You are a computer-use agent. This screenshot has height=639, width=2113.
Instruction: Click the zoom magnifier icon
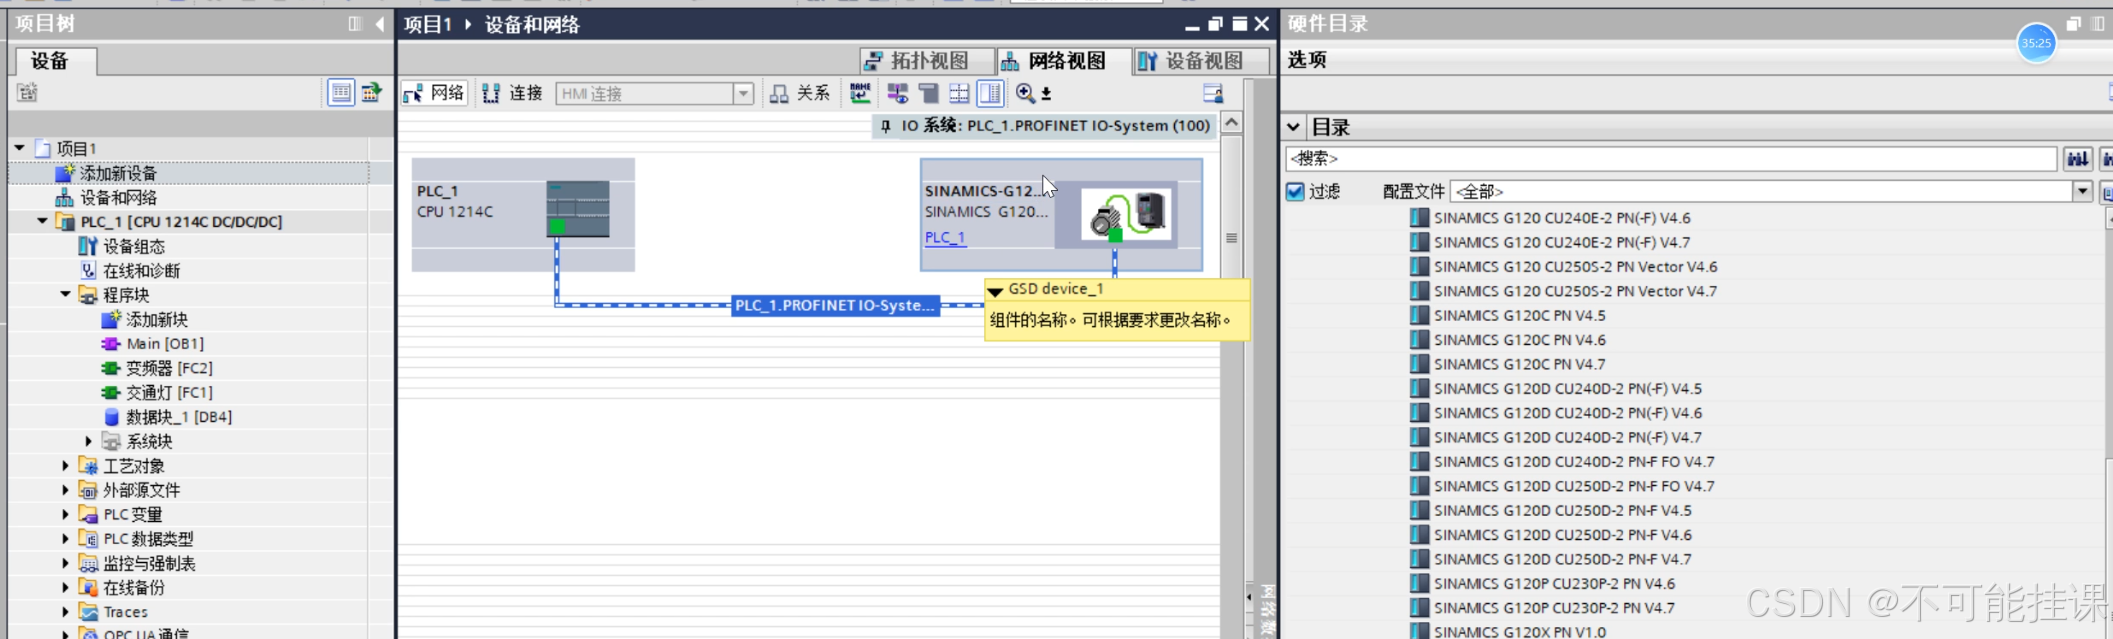(x=1025, y=93)
